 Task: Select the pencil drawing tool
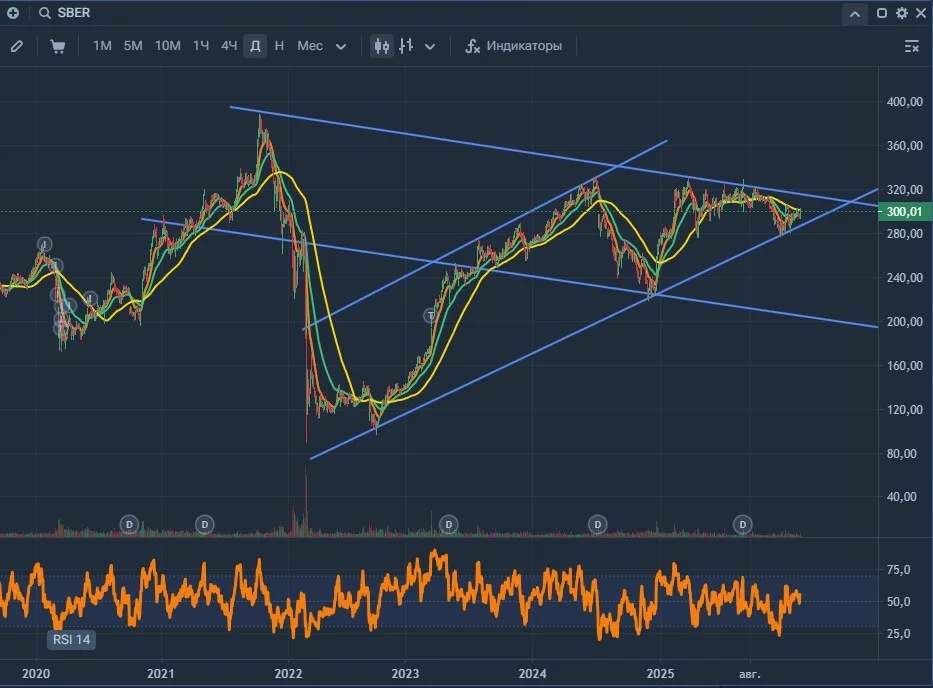click(x=17, y=46)
